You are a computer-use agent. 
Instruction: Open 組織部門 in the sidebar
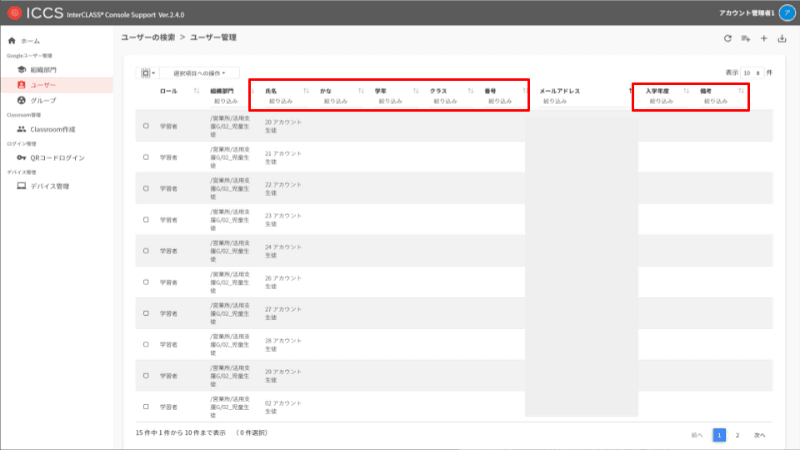pyautogui.click(x=43, y=70)
